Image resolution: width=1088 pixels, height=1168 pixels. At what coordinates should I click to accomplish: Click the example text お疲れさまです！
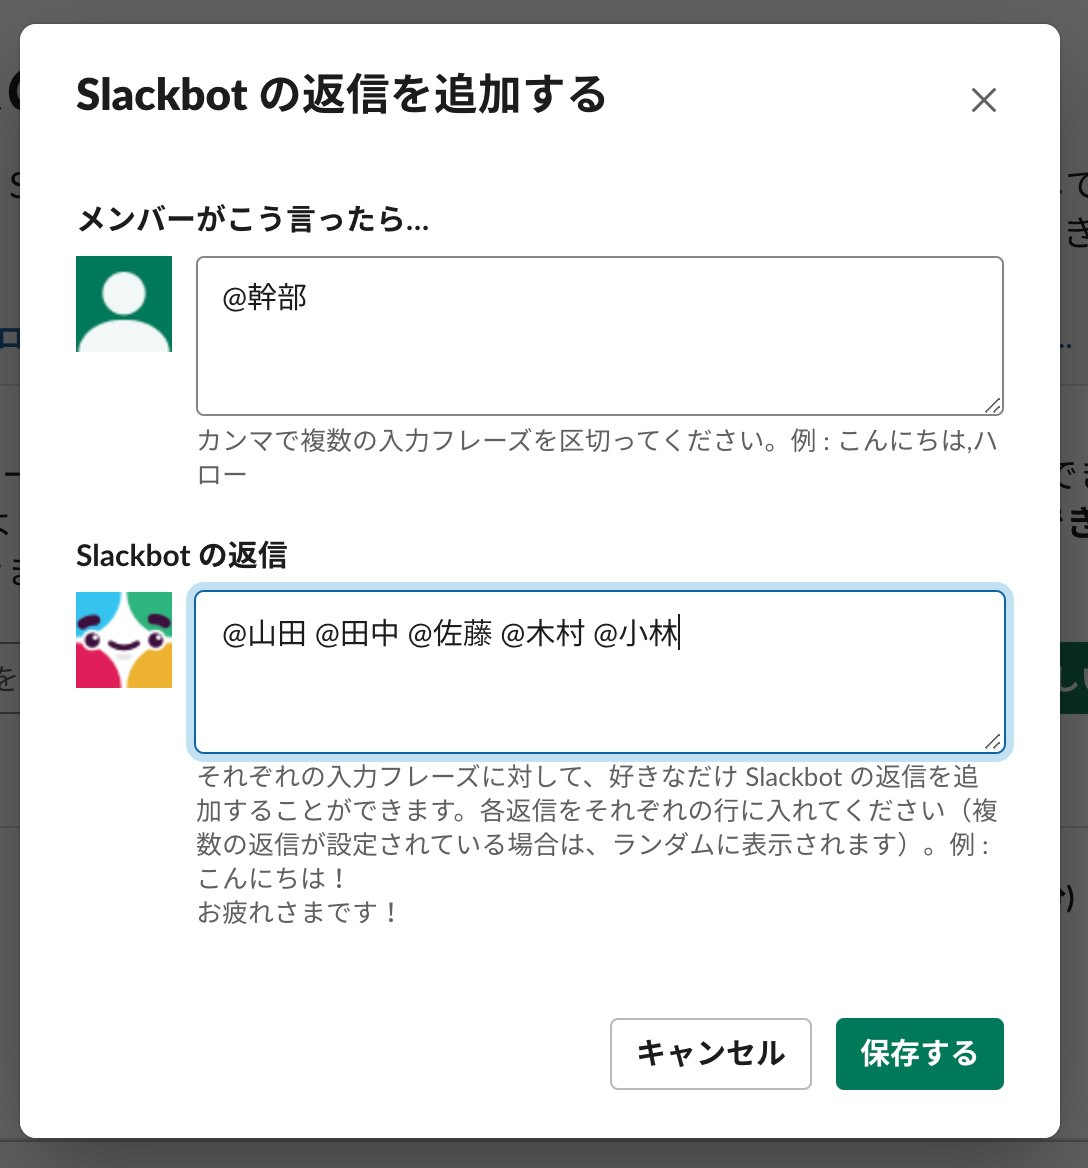click(x=299, y=912)
